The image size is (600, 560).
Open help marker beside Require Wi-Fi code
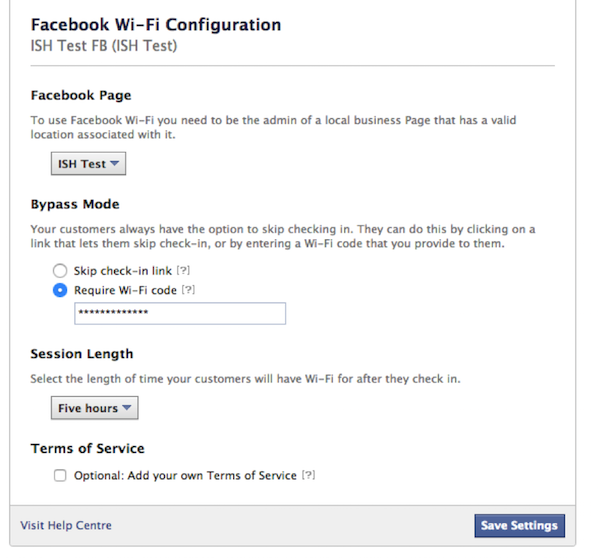click(188, 290)
